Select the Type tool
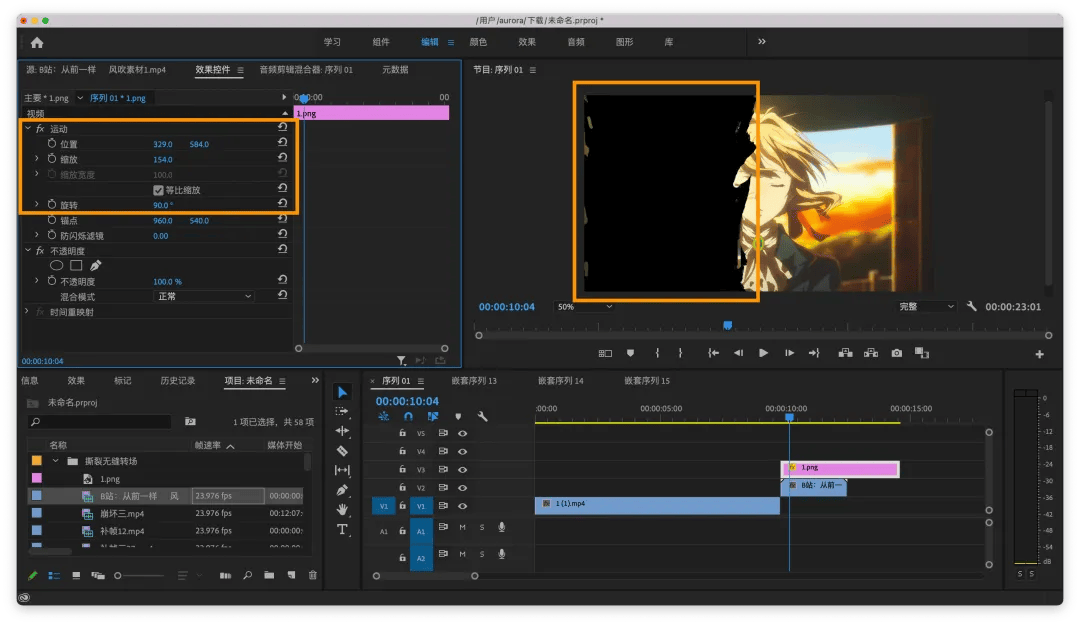The height and width of the screenshot is (625, 1080). (x=342, y=529)
